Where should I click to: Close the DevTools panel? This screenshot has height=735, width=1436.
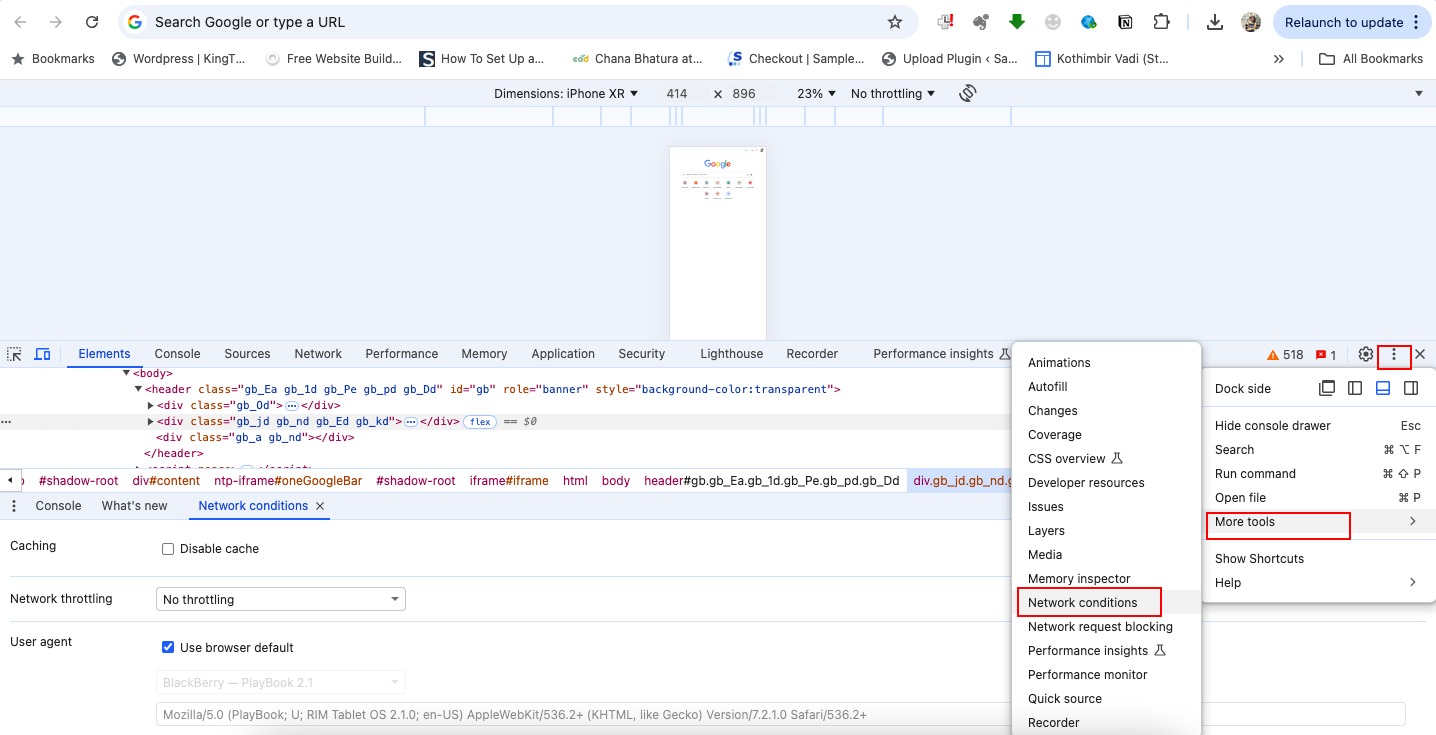pos(1420,354)
